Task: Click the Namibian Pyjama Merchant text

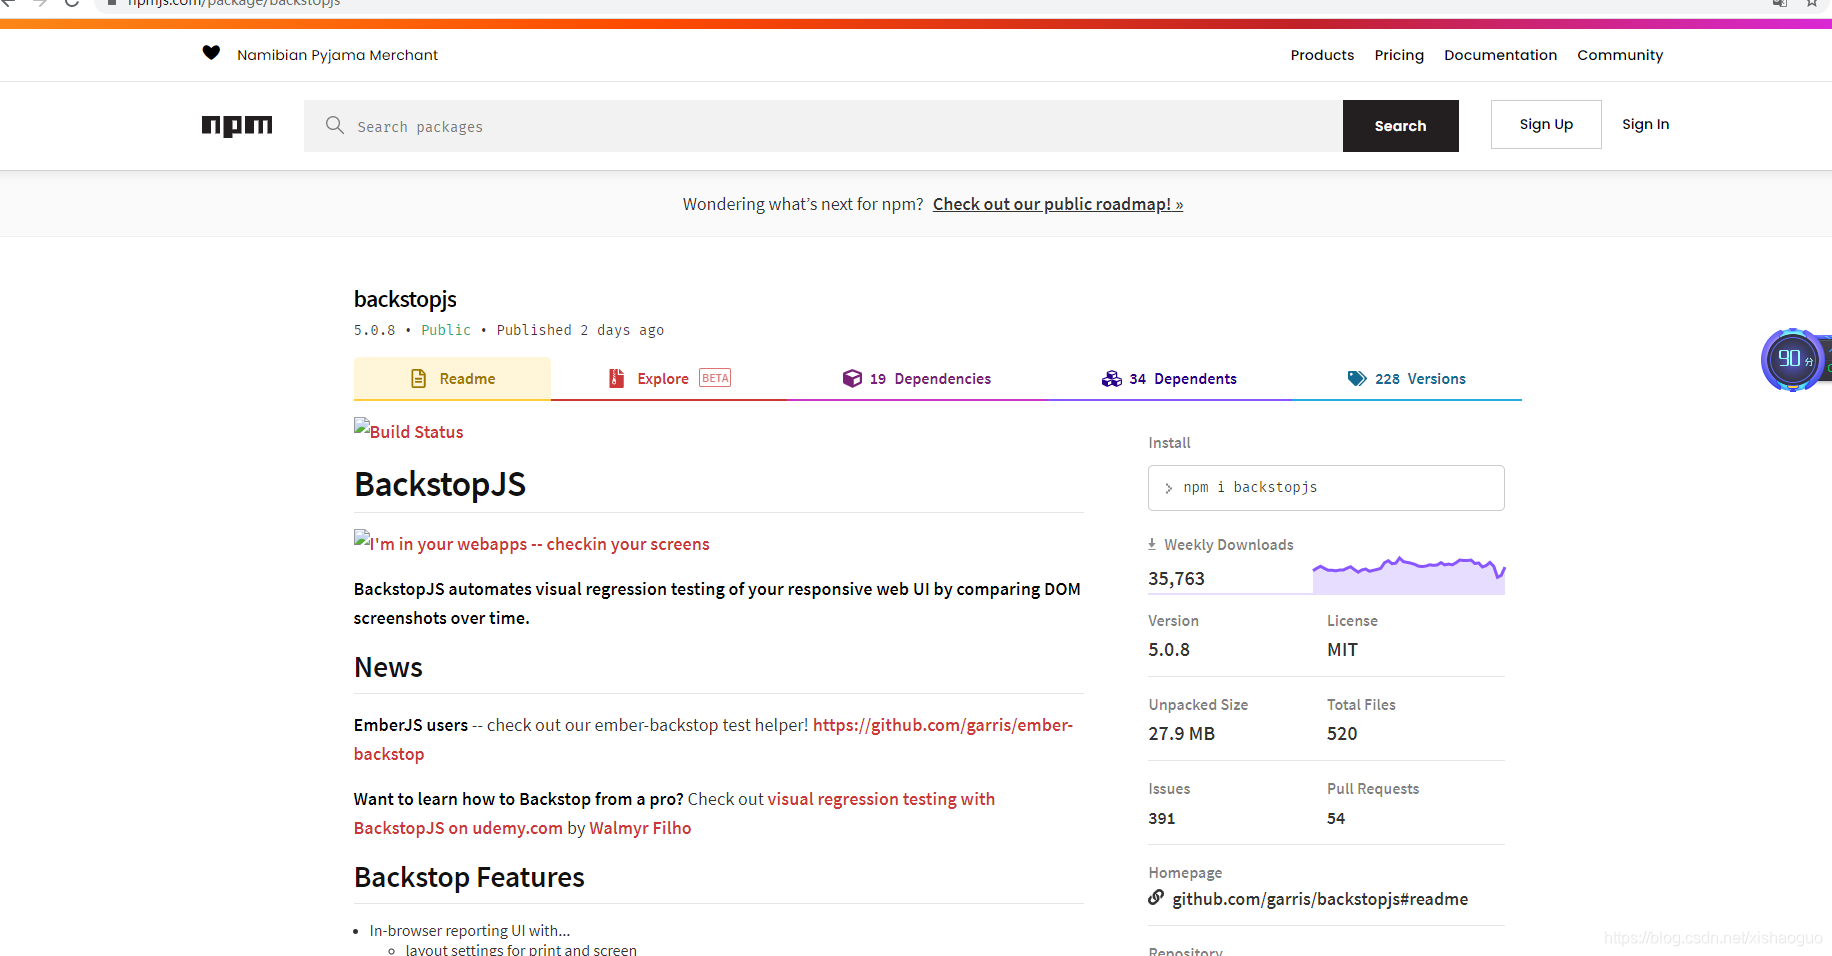Action: click(337, 55)
